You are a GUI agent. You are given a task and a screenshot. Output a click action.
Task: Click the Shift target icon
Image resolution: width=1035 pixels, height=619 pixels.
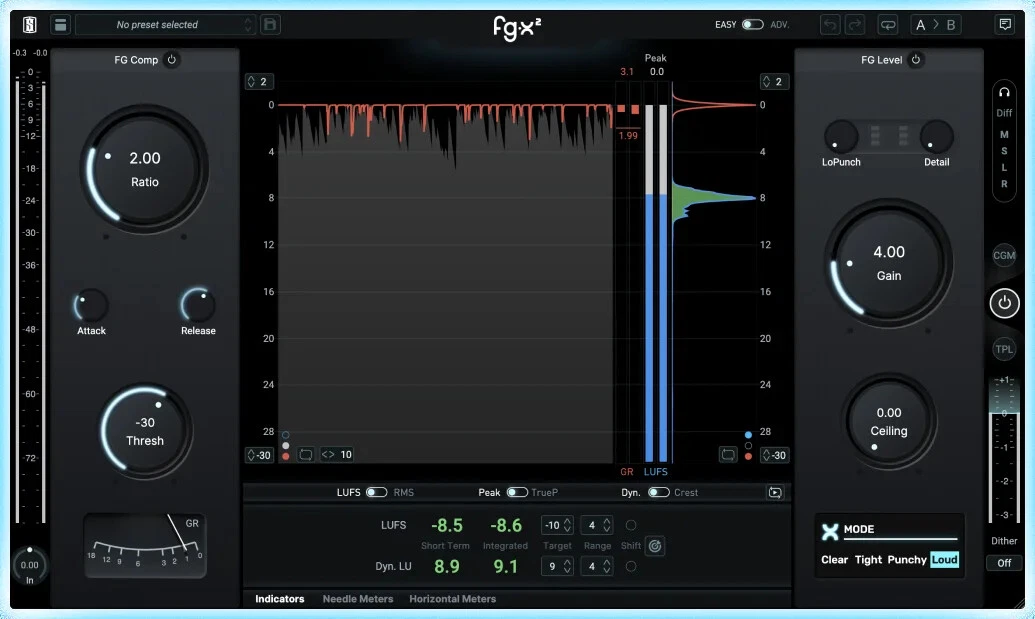655,546
